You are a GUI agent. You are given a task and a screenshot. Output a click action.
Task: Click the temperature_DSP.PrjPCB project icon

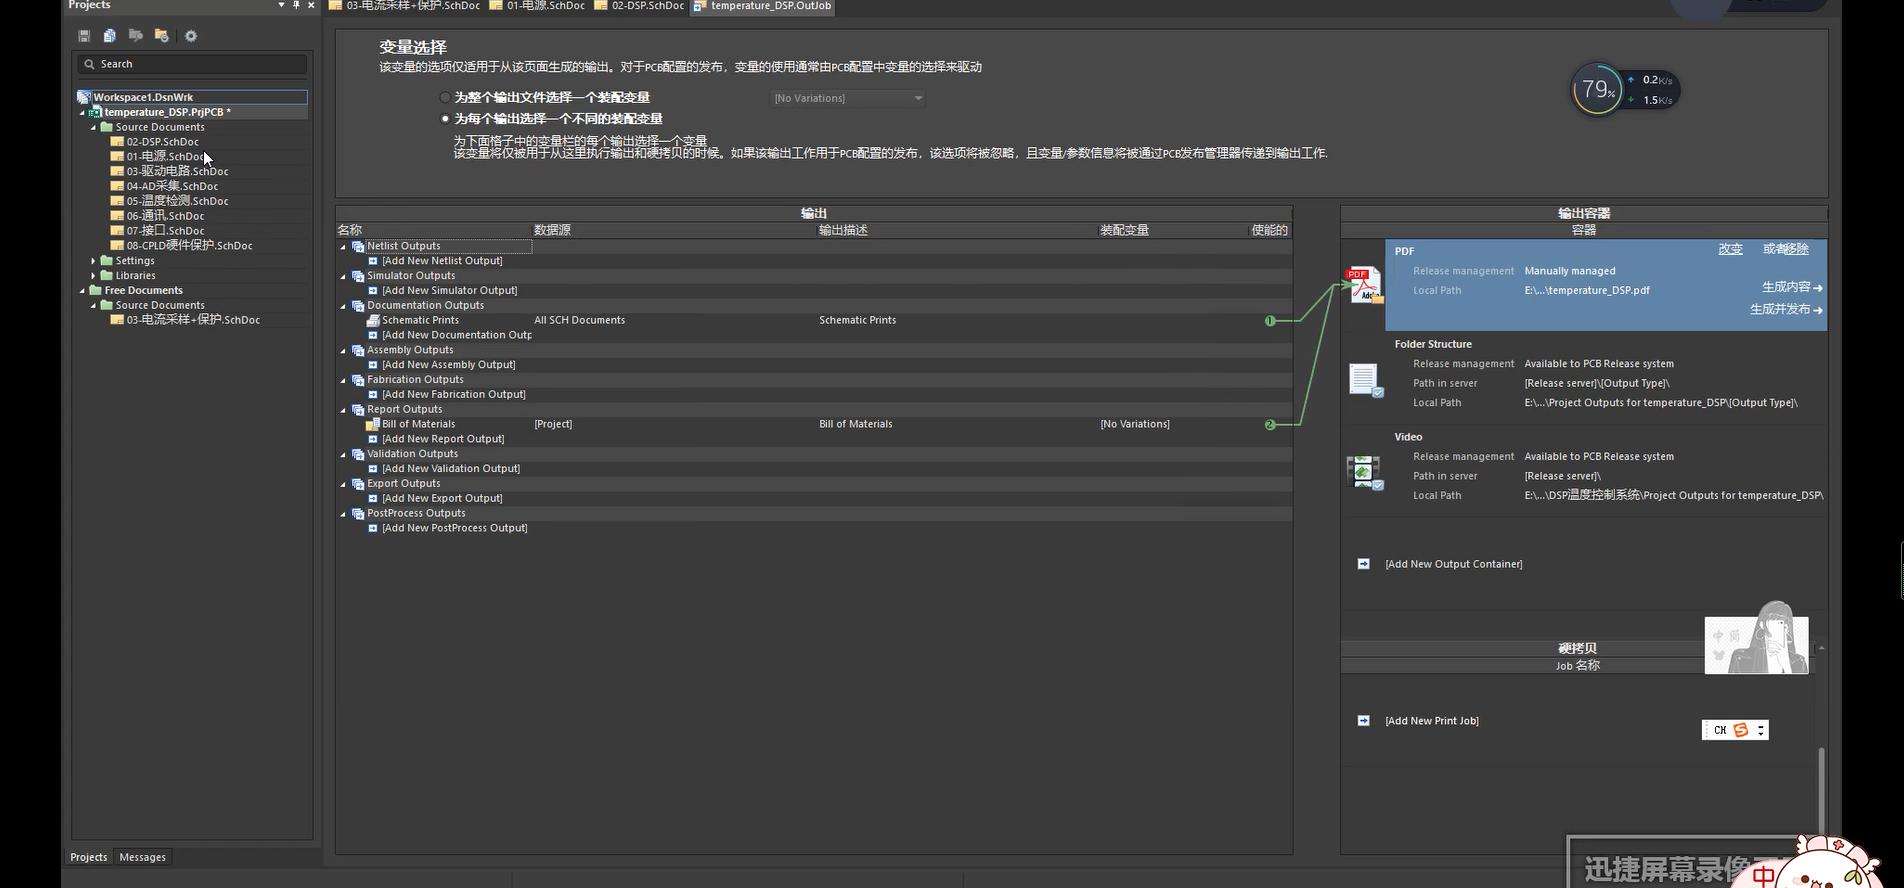pyautogui.click(x=96, y=112)
